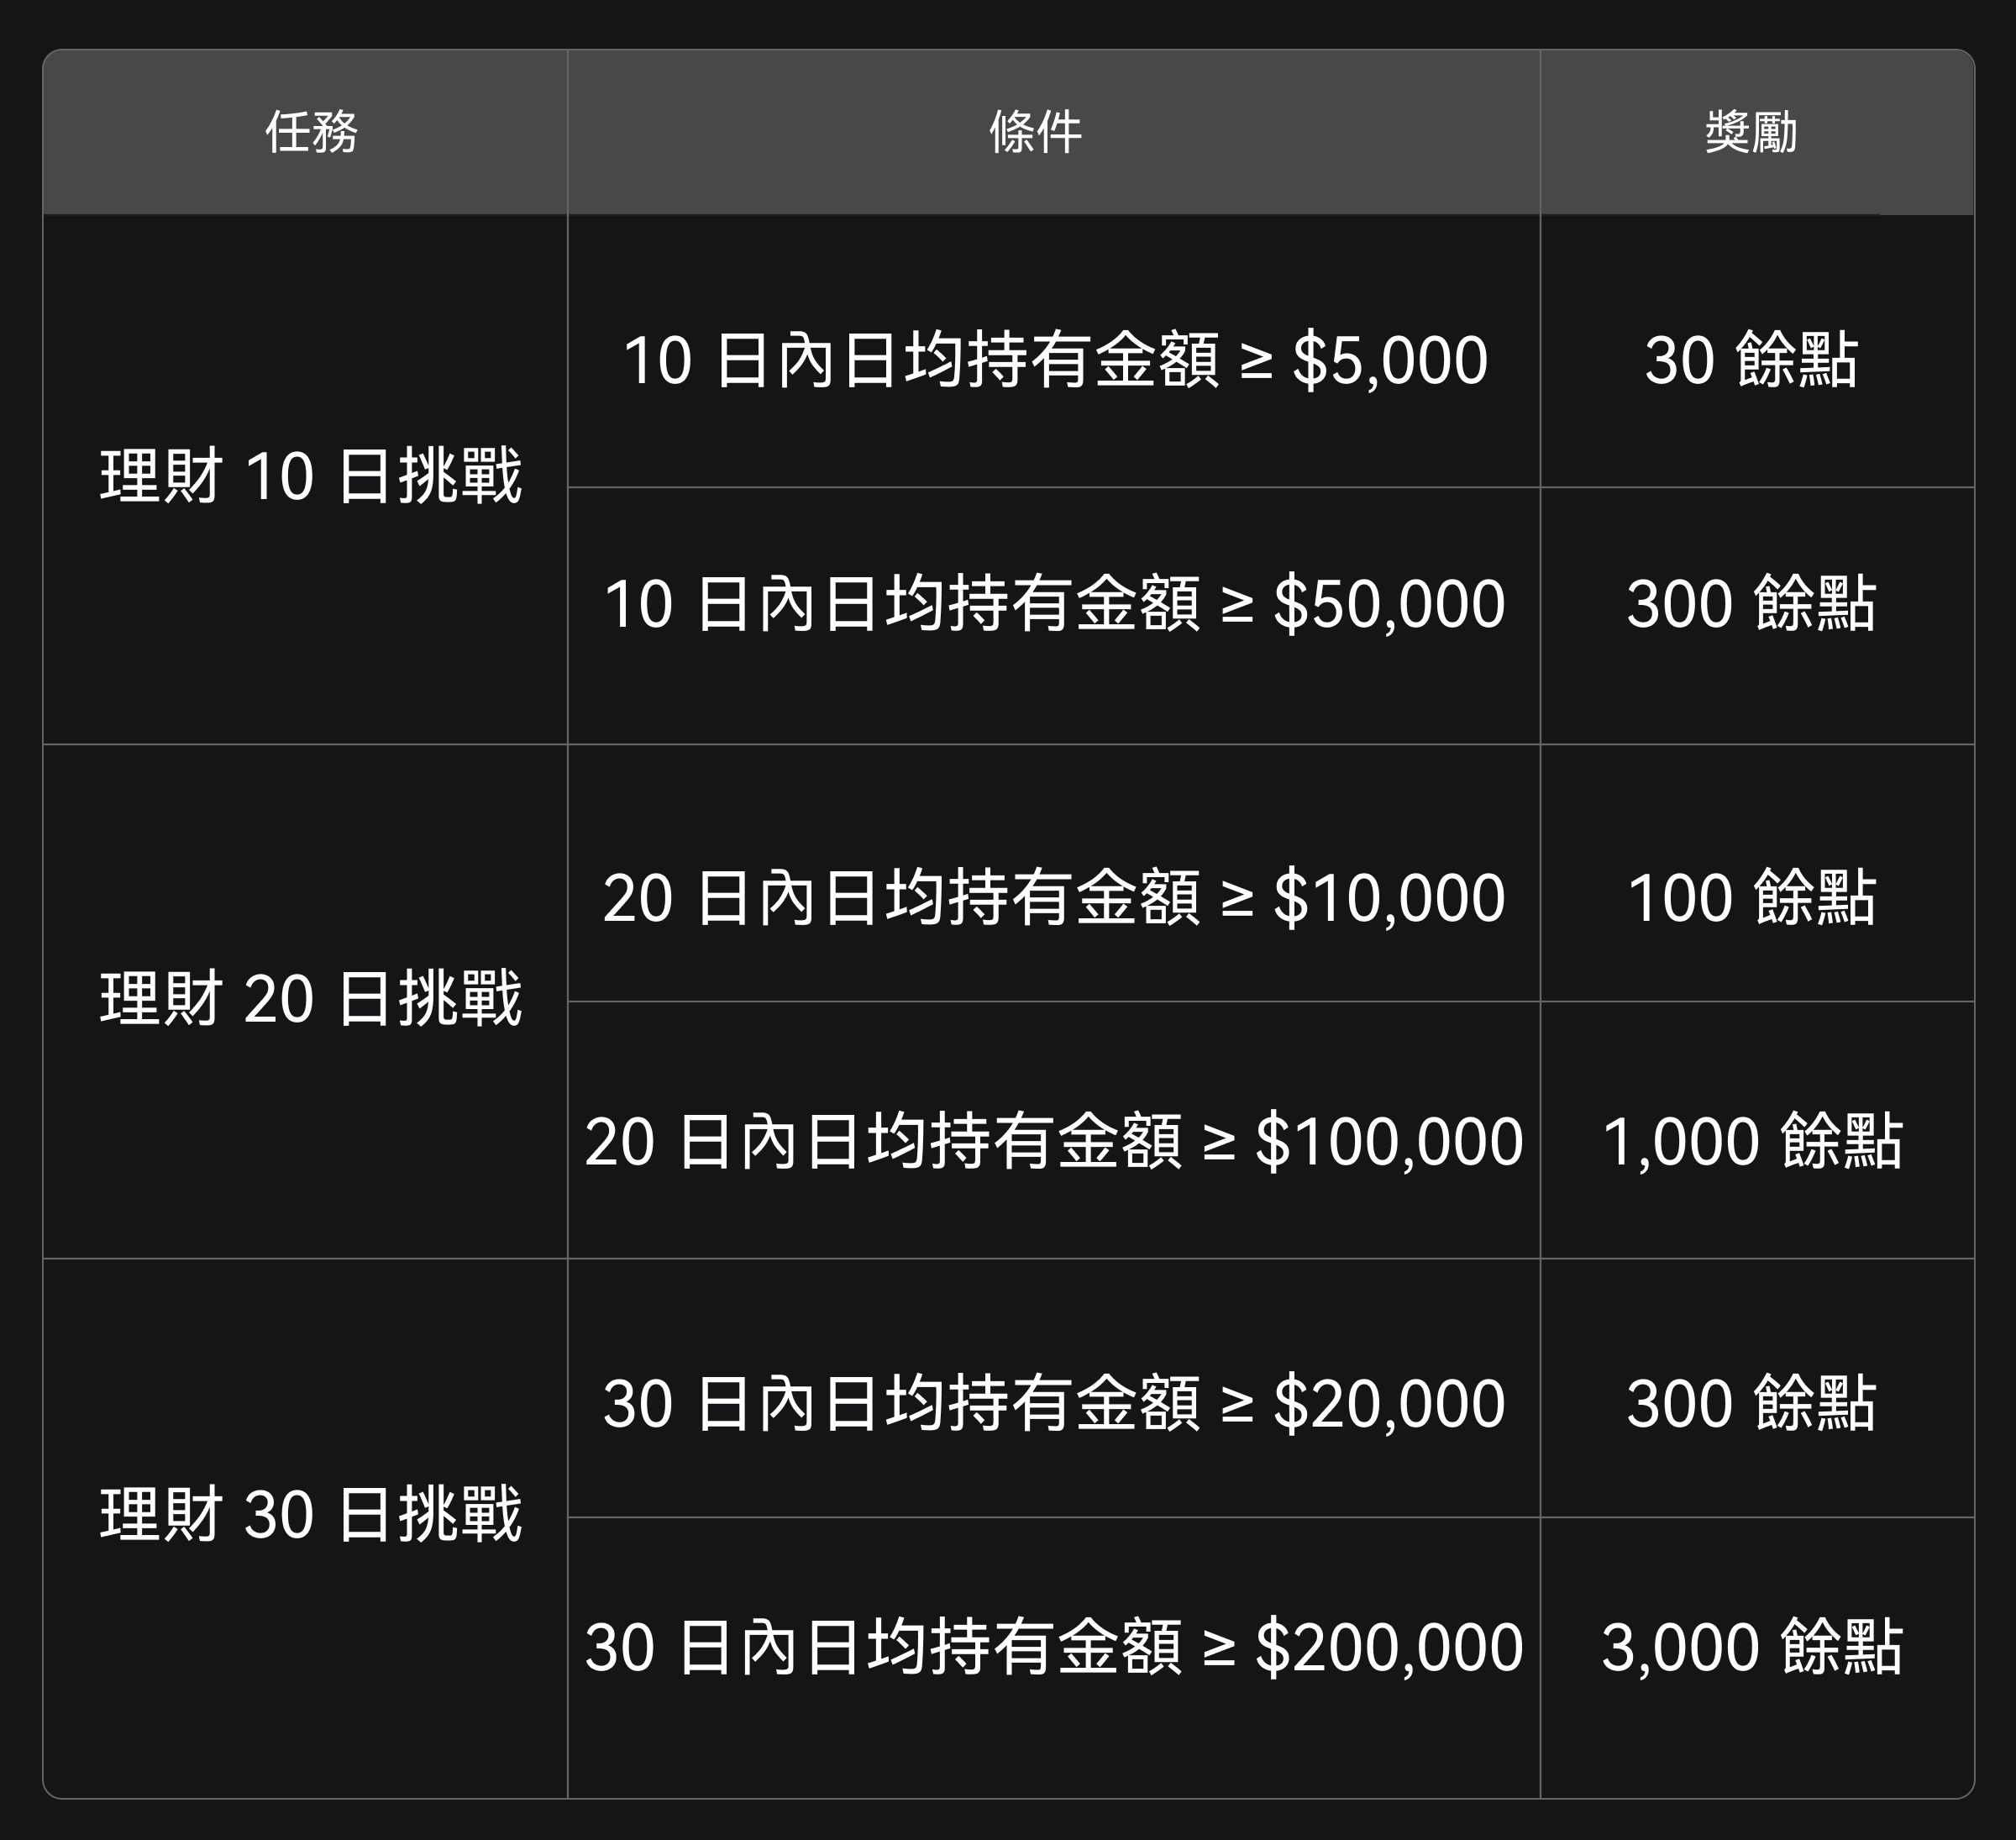This screenshot has height=1840, width=2016.
Task: Click the 20 日內日均持有金額 ≥ $100,000 condition
Action: 1054,1141
